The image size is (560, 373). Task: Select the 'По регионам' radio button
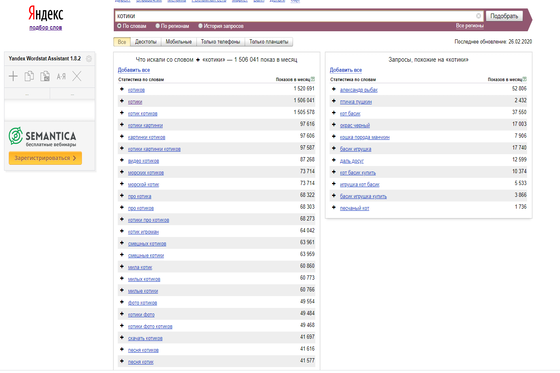coord(158,26)
